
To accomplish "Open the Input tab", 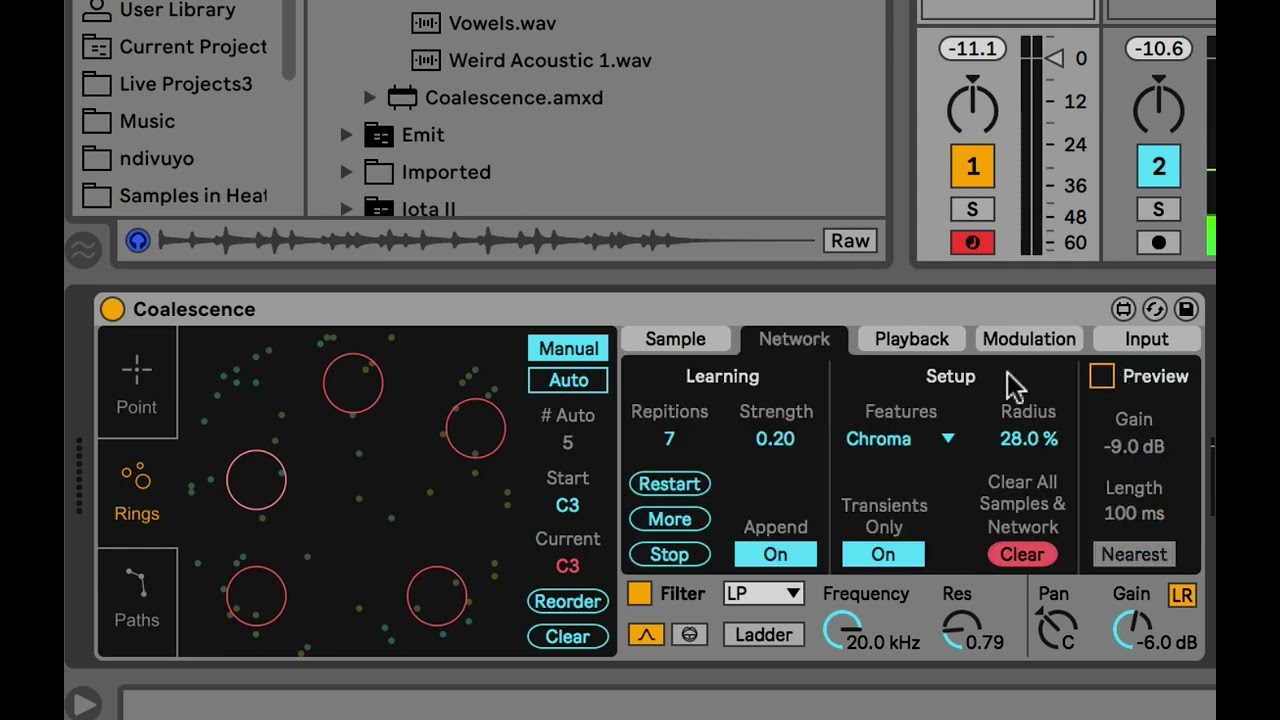I will pos(1147,339).
